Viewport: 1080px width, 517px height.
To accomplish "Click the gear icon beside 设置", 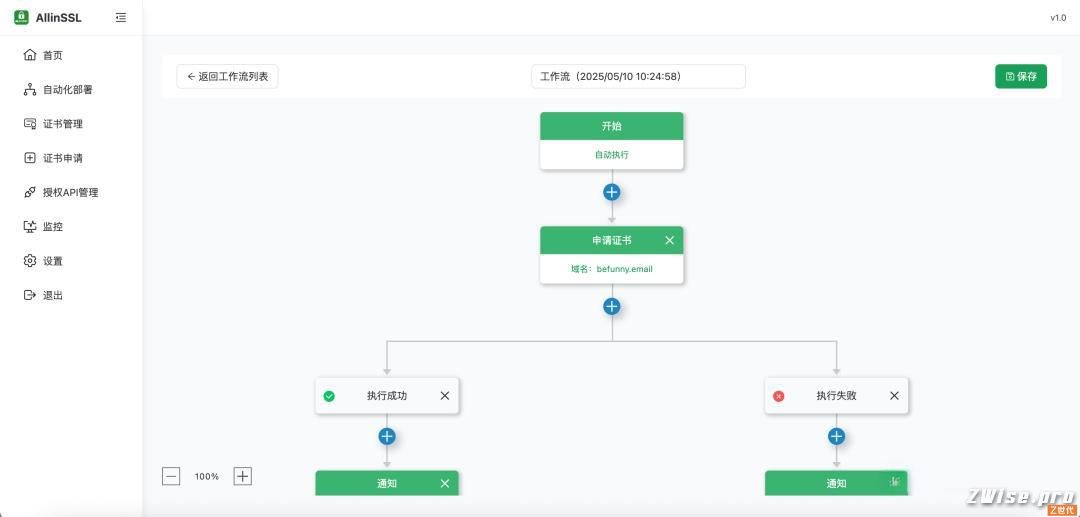I will pos(30,261).
